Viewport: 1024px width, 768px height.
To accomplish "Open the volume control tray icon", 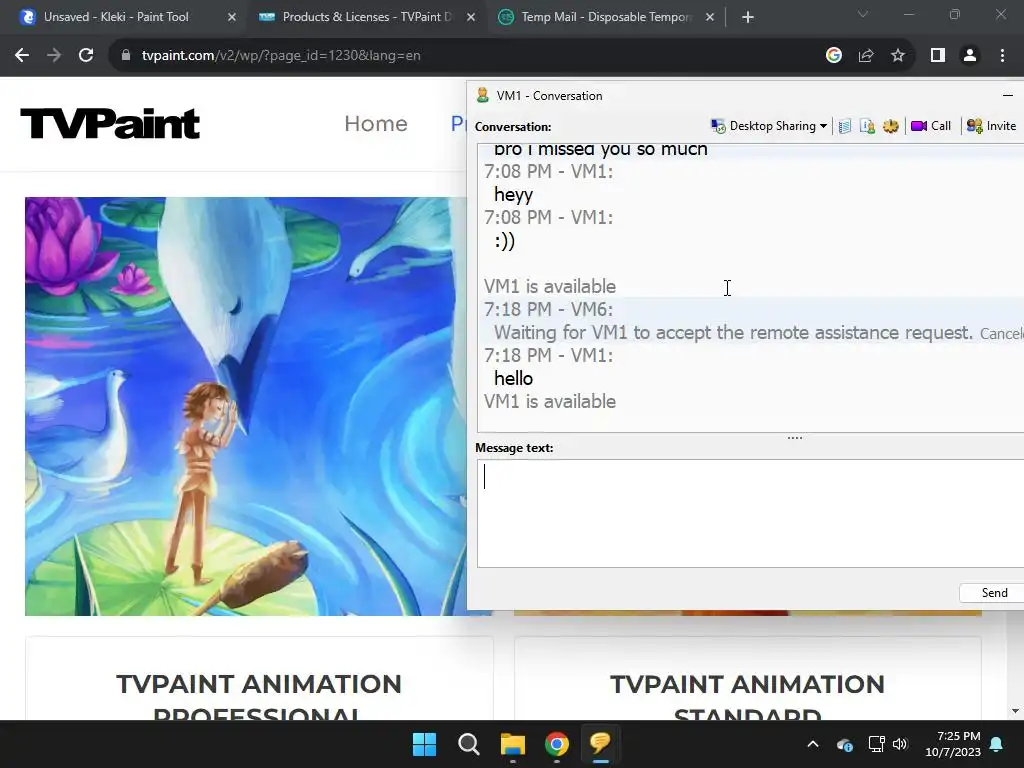I will coord(900,744).
